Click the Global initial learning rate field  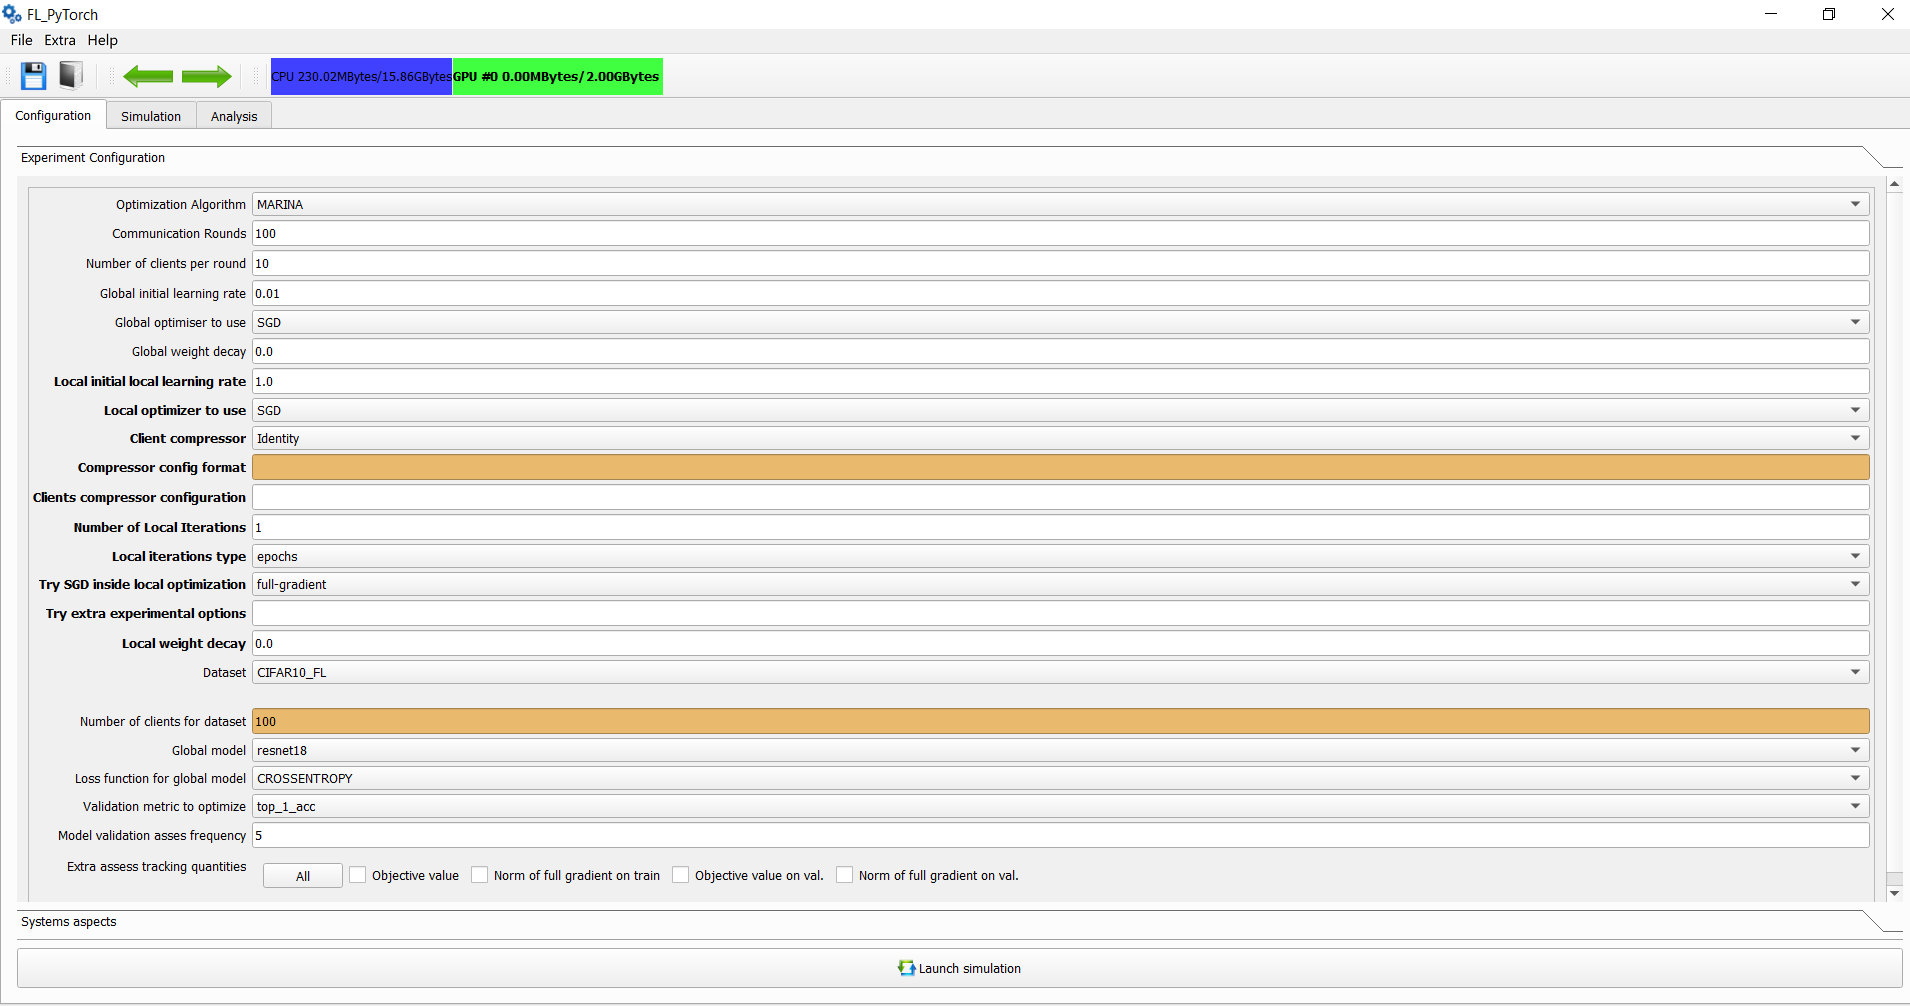click(x=1060, y=293)
